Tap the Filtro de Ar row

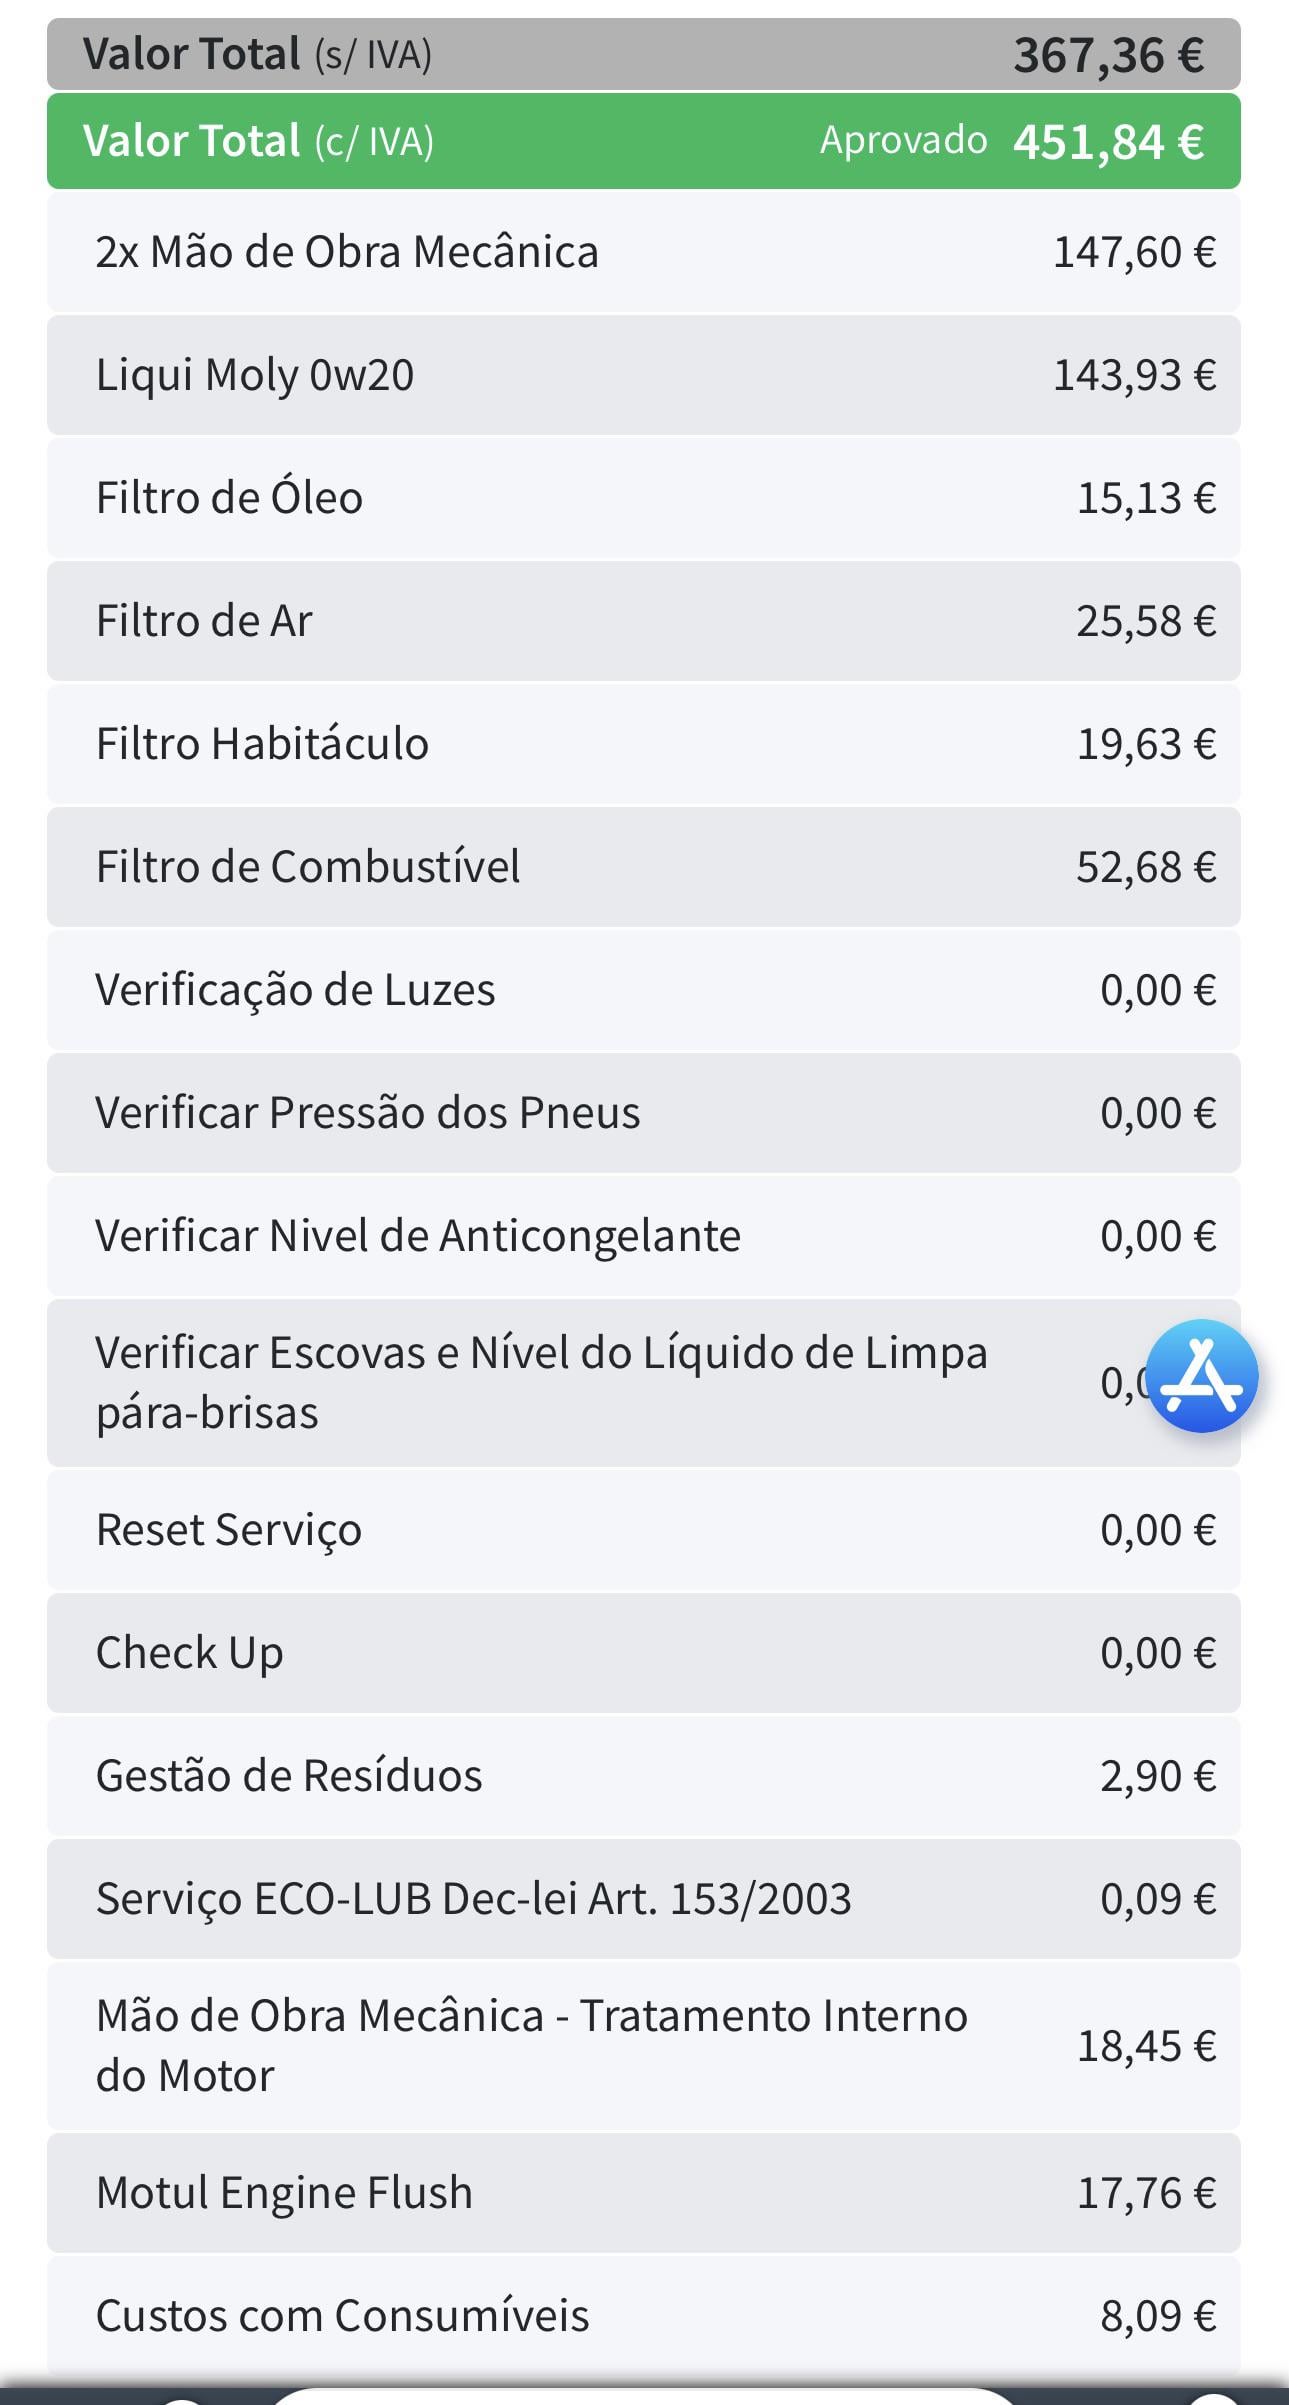(x=644, y=621)
